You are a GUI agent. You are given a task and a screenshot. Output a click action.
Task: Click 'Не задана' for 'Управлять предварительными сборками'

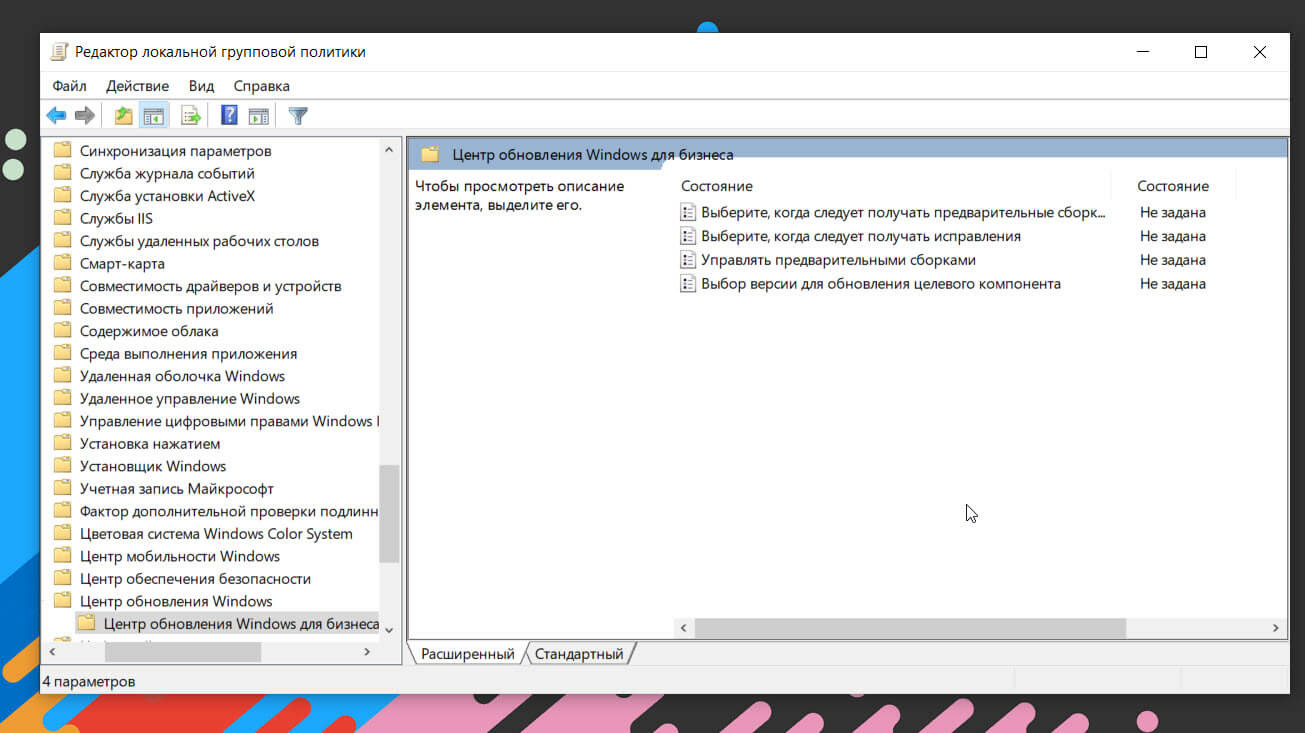[x=1173, y=260]
